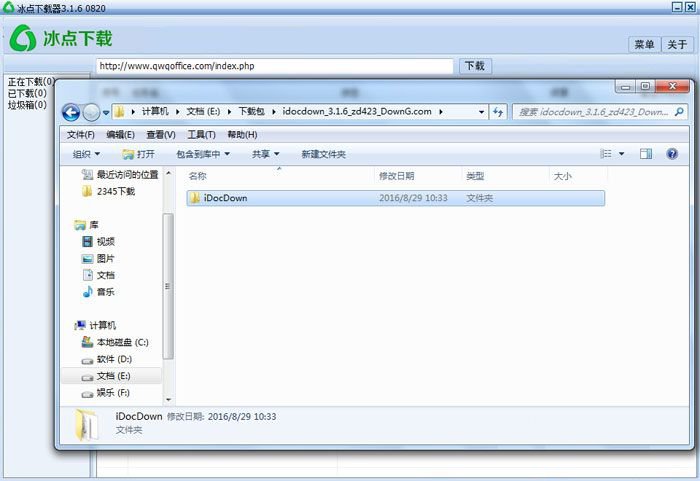
Task: Click the Explorer back navigation arrow
Action: [71, 112]
